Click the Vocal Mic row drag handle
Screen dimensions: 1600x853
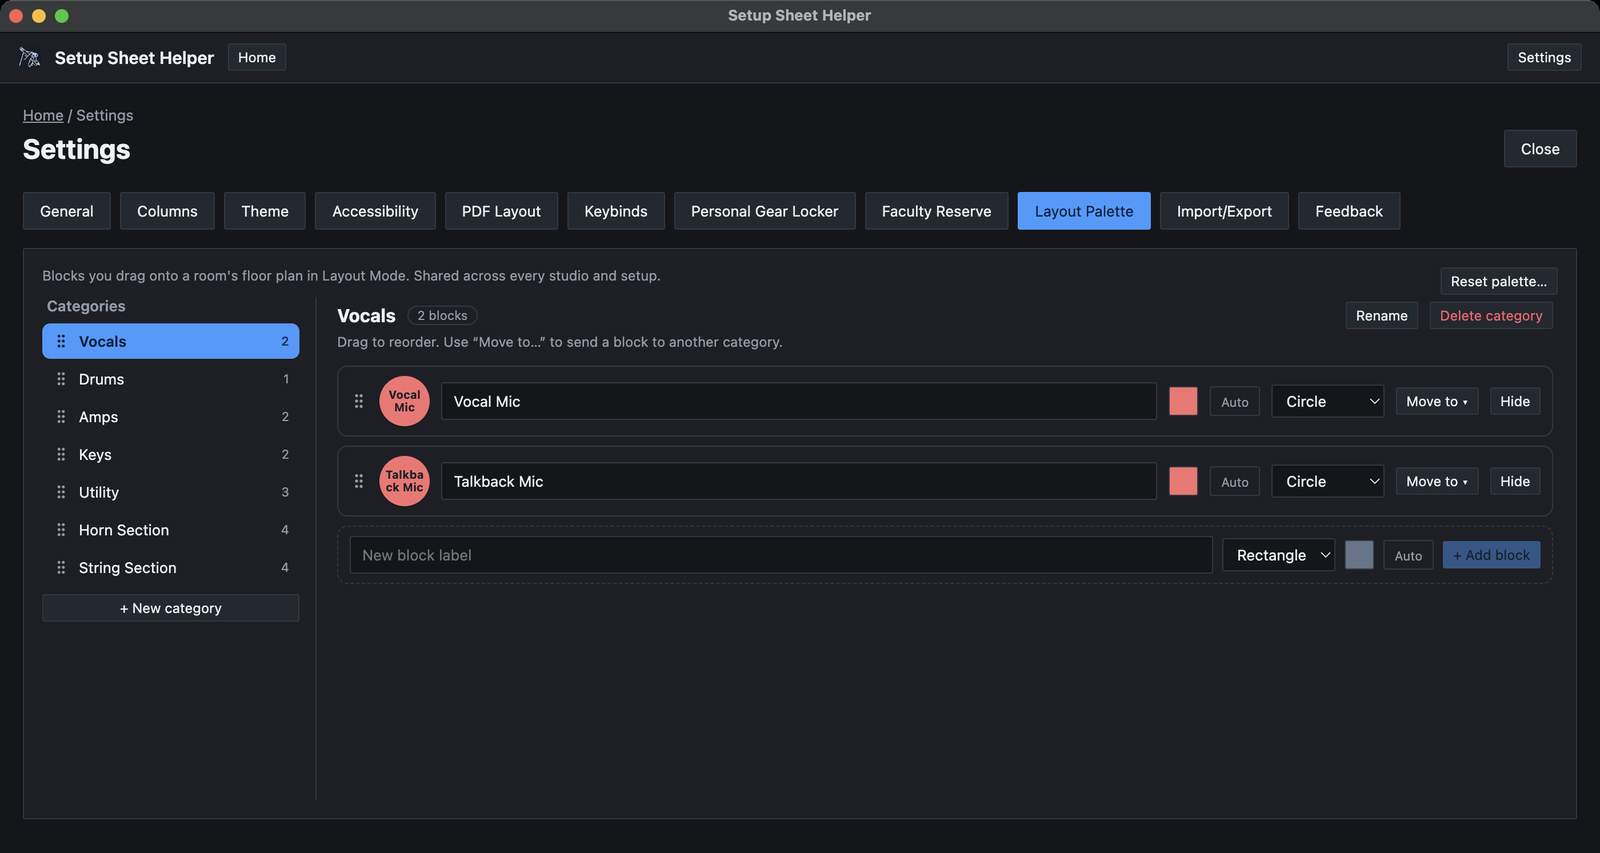(x=359, y=401)
